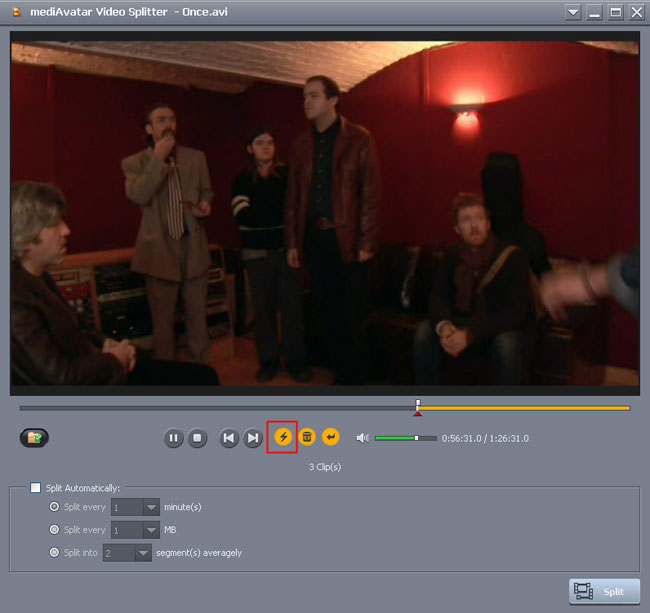Set a split point with the lightning icon
This screenshot has height=613, width=650.
click(283, 437)
